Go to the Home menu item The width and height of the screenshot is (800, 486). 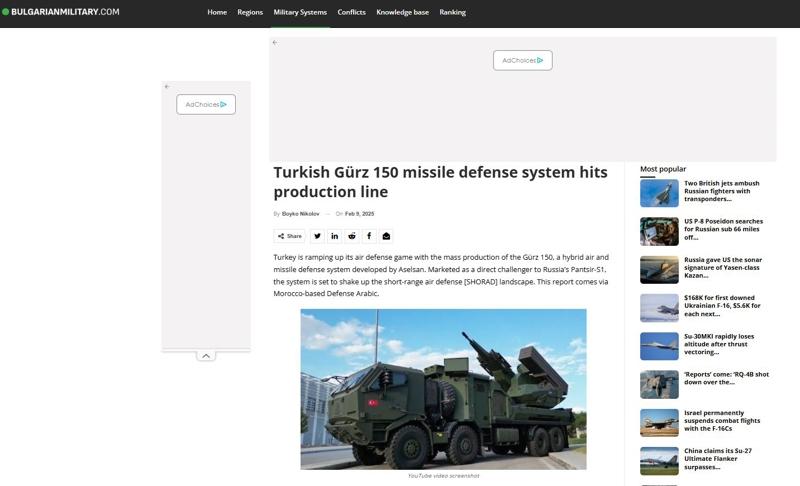[217, 12]
